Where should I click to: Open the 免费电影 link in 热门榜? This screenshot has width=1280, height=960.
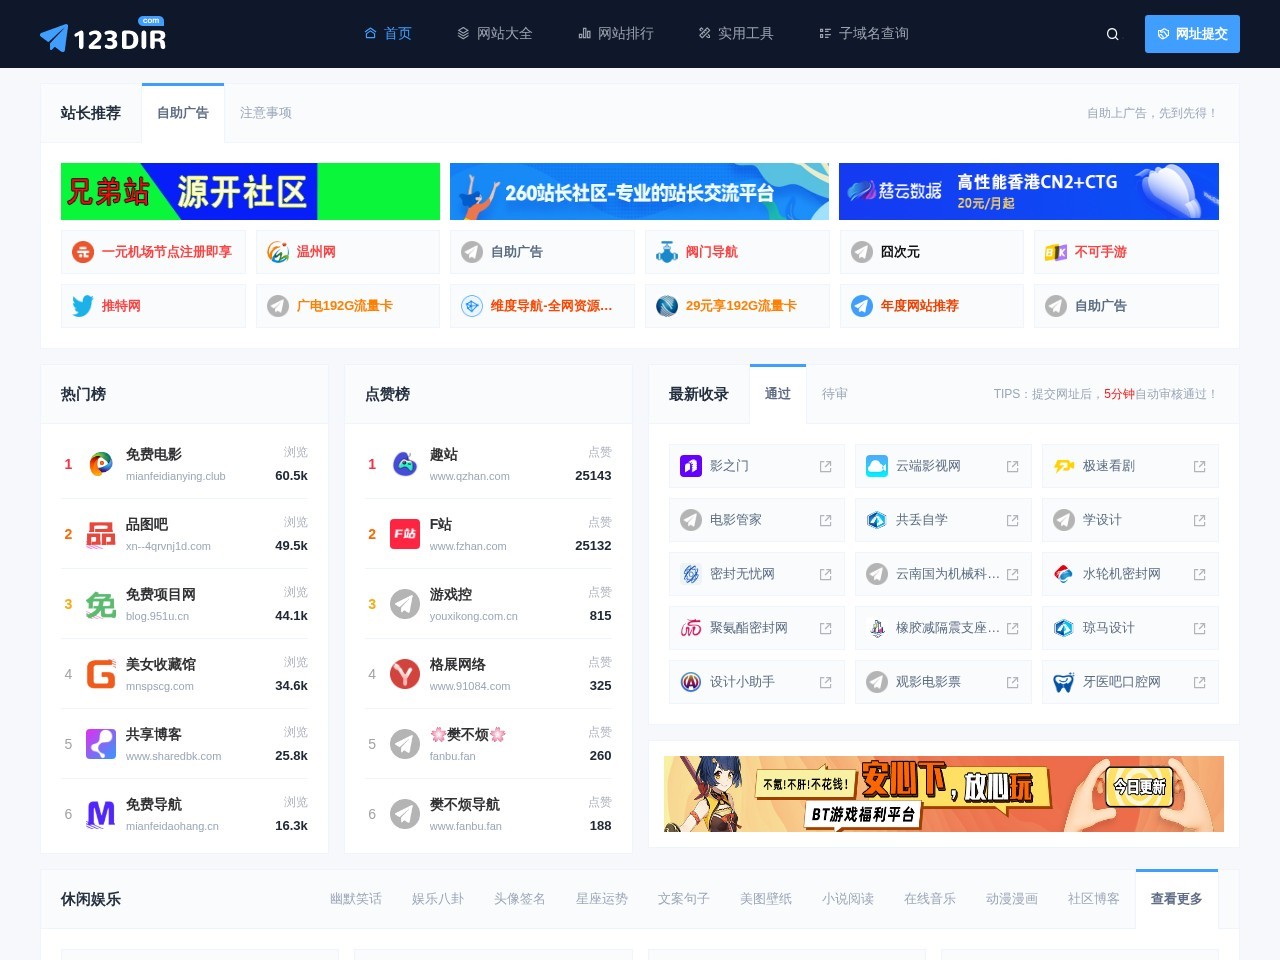point(152,453)
